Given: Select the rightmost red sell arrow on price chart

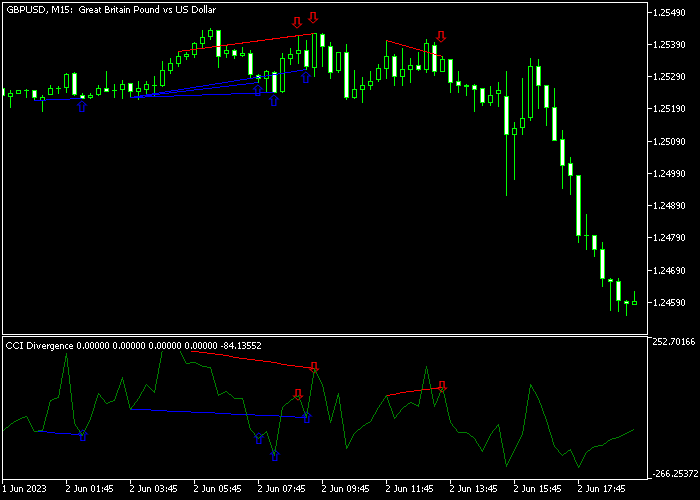Looking at the screenshot, I should pyautogui.click(x=441, y=37).
